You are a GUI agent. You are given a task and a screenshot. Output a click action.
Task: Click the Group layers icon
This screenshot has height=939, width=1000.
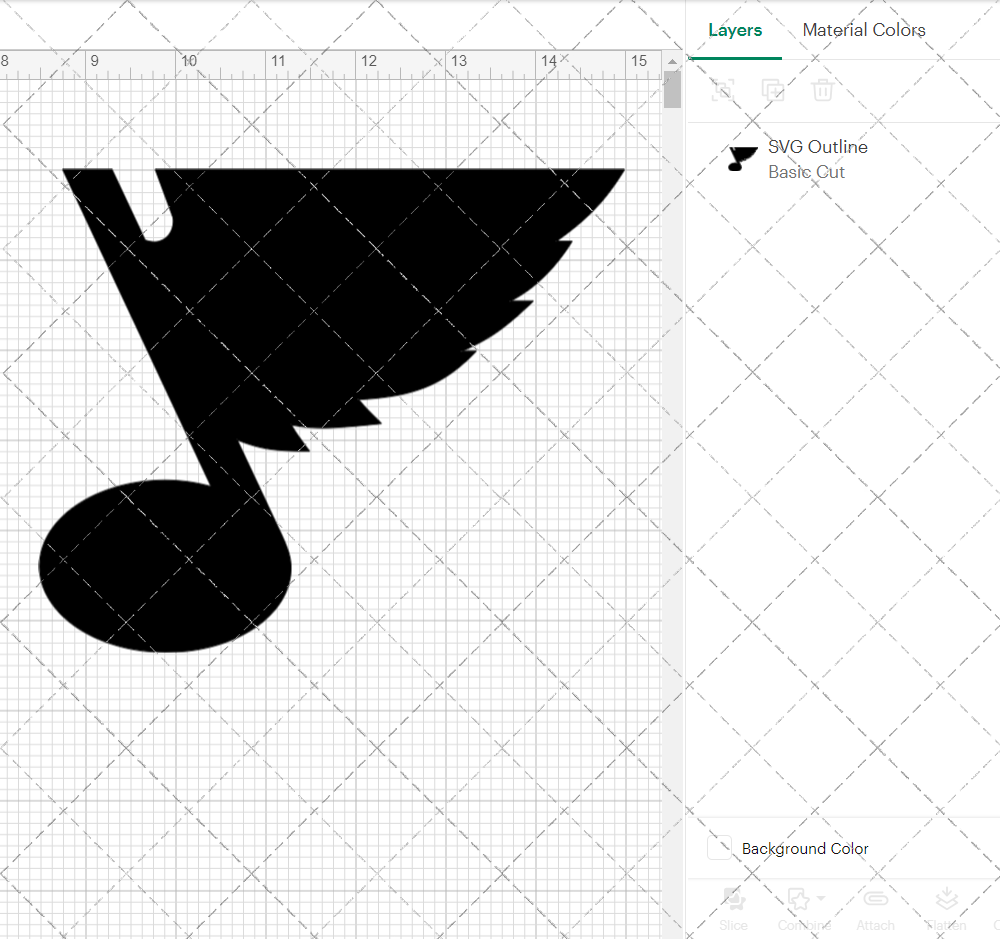point(723,90)
